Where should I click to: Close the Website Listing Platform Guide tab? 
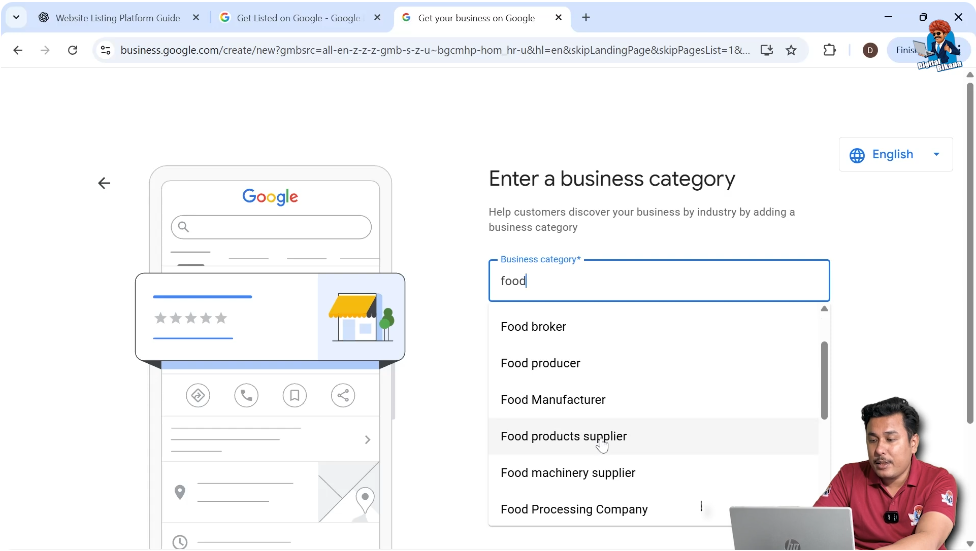(x=195, y=17)
